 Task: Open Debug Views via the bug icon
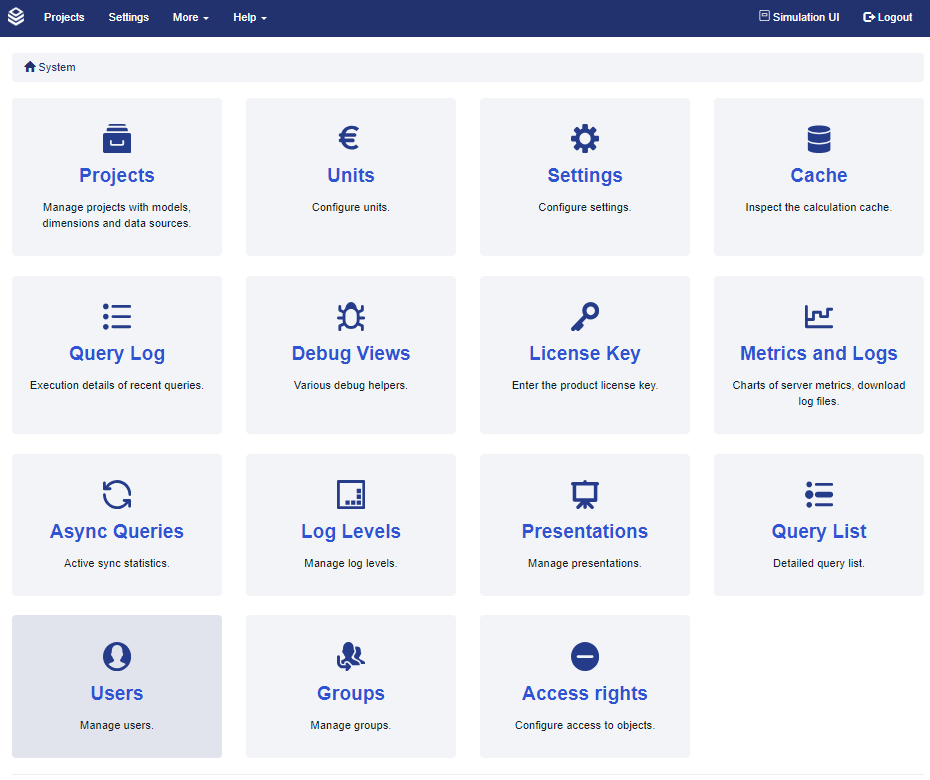tap(351, 316)
